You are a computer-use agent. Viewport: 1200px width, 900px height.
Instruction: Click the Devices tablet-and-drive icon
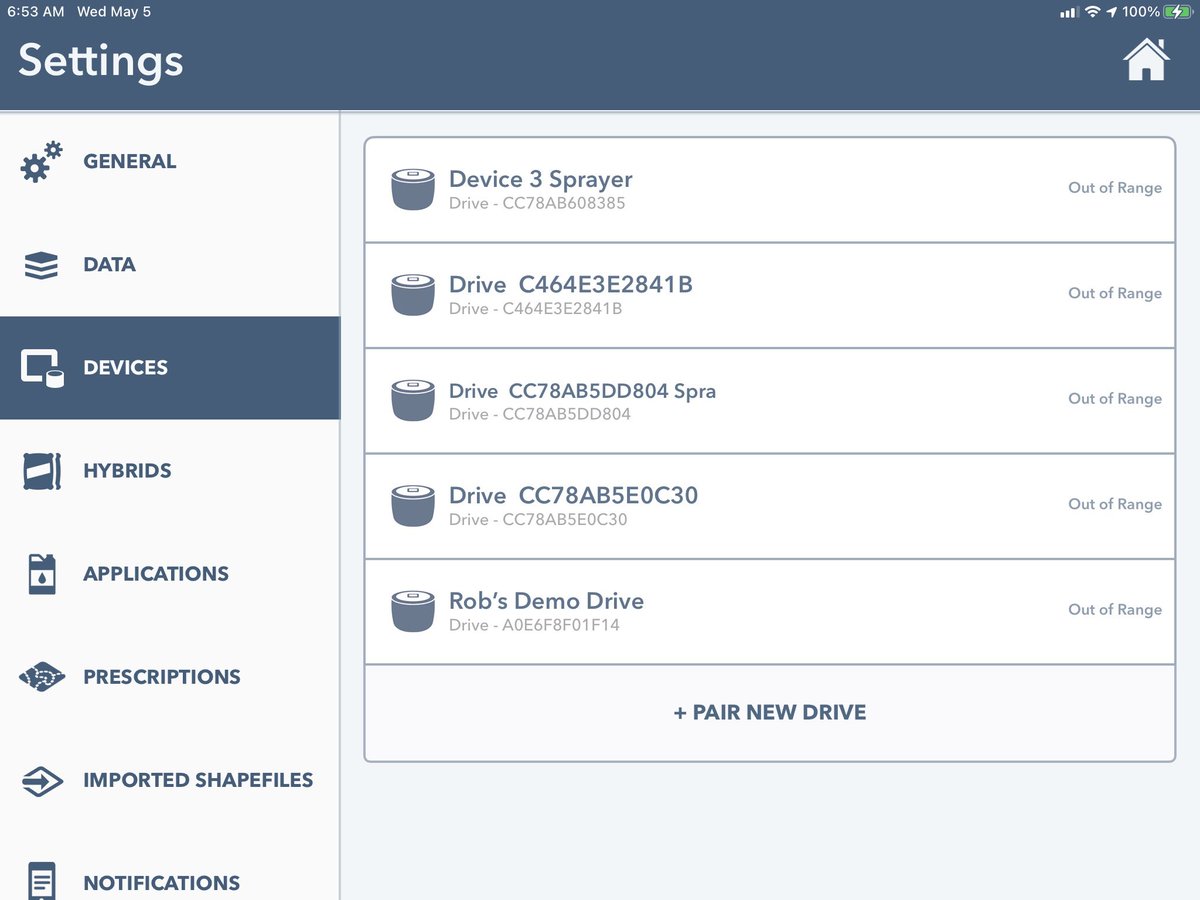[x=42, y=368]
